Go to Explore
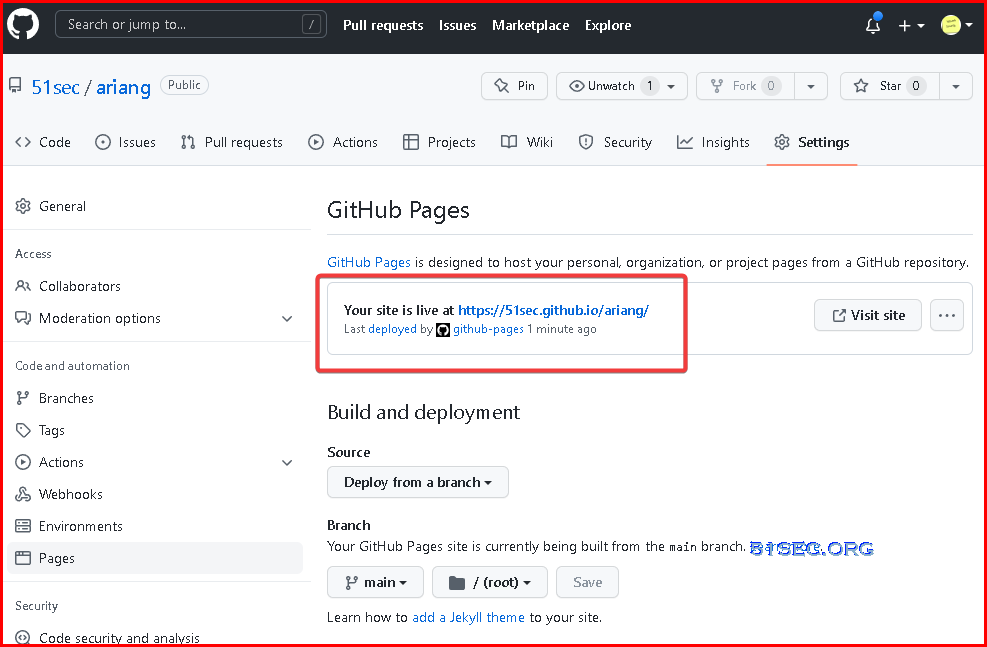Screen dimensions: 987x647 point(608,26)
